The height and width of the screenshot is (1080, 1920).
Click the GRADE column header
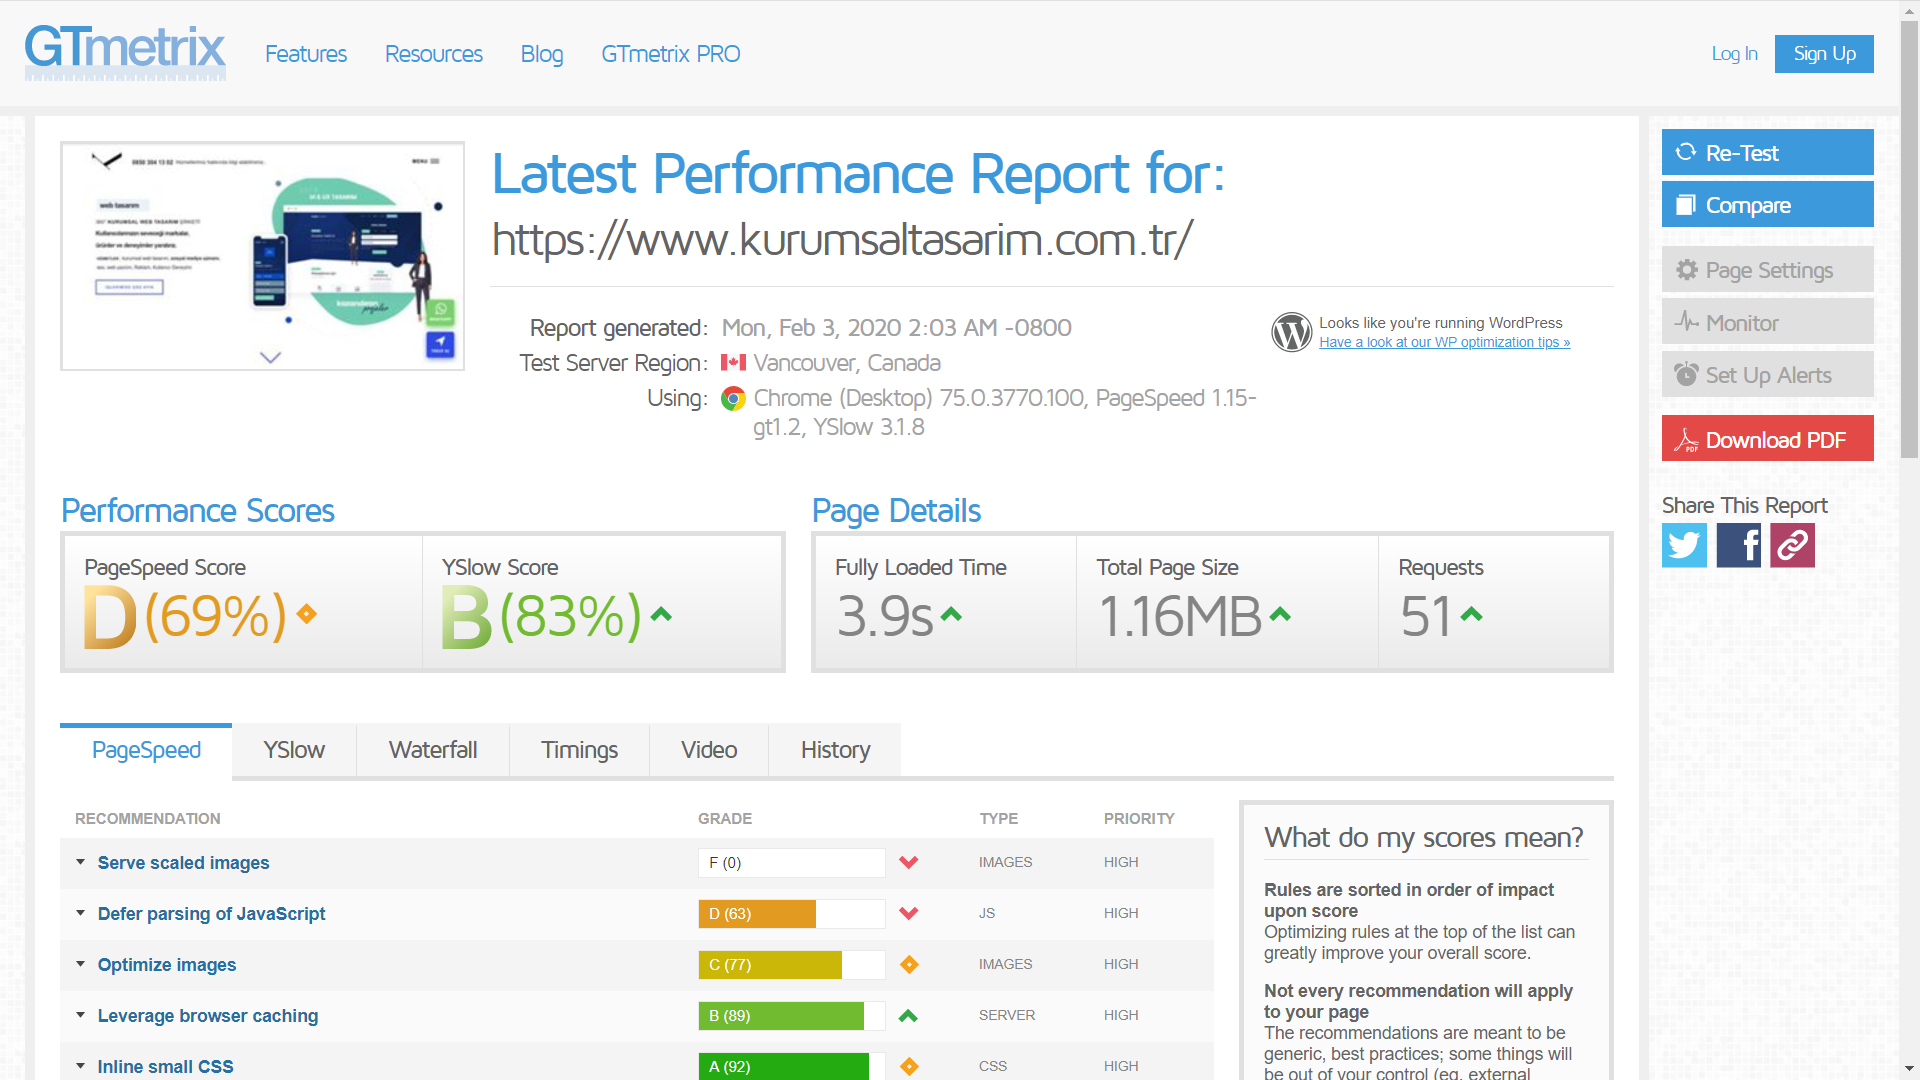pos(725,818)
